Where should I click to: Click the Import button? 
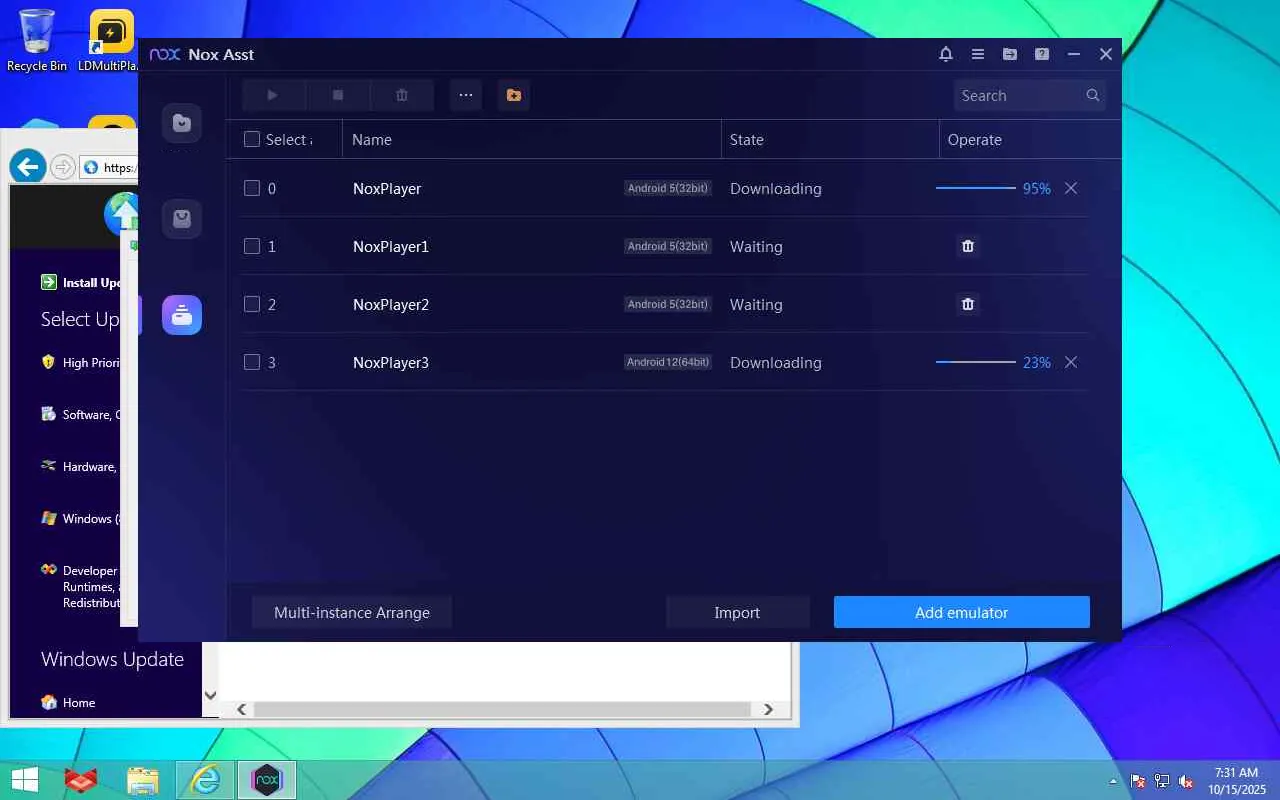[737, 613]
